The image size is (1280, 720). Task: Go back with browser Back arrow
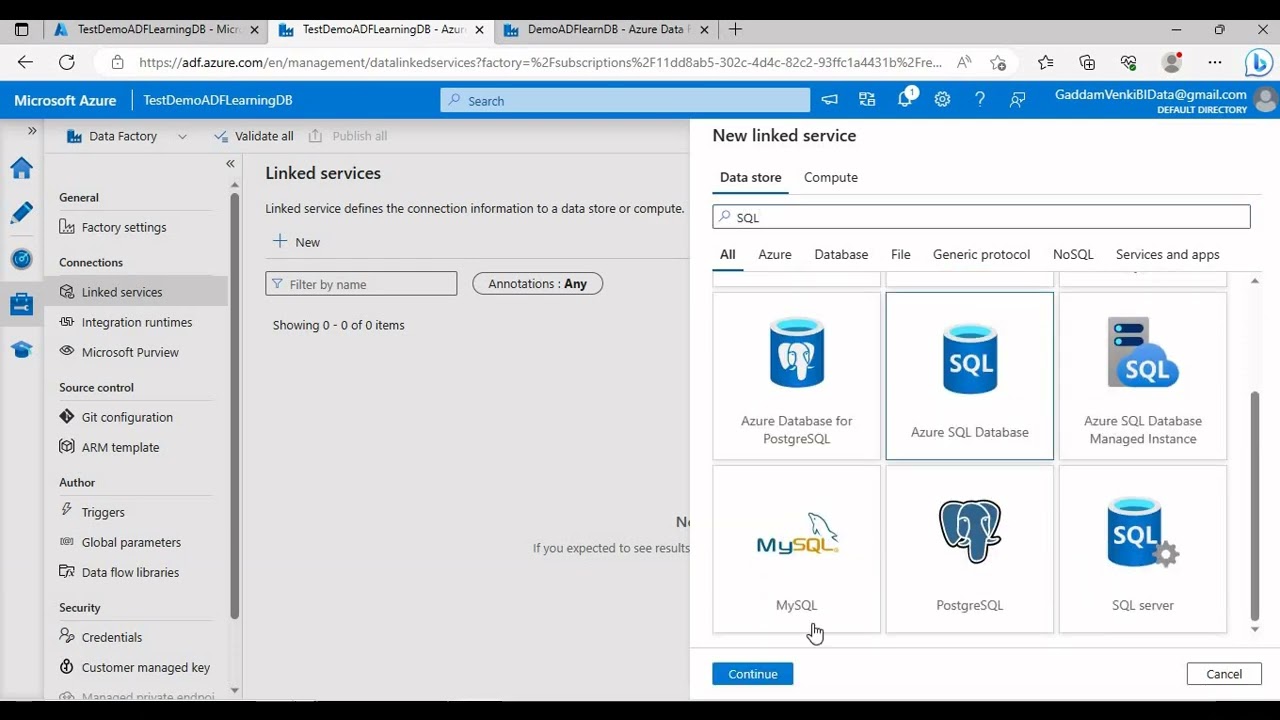point(25,62)
